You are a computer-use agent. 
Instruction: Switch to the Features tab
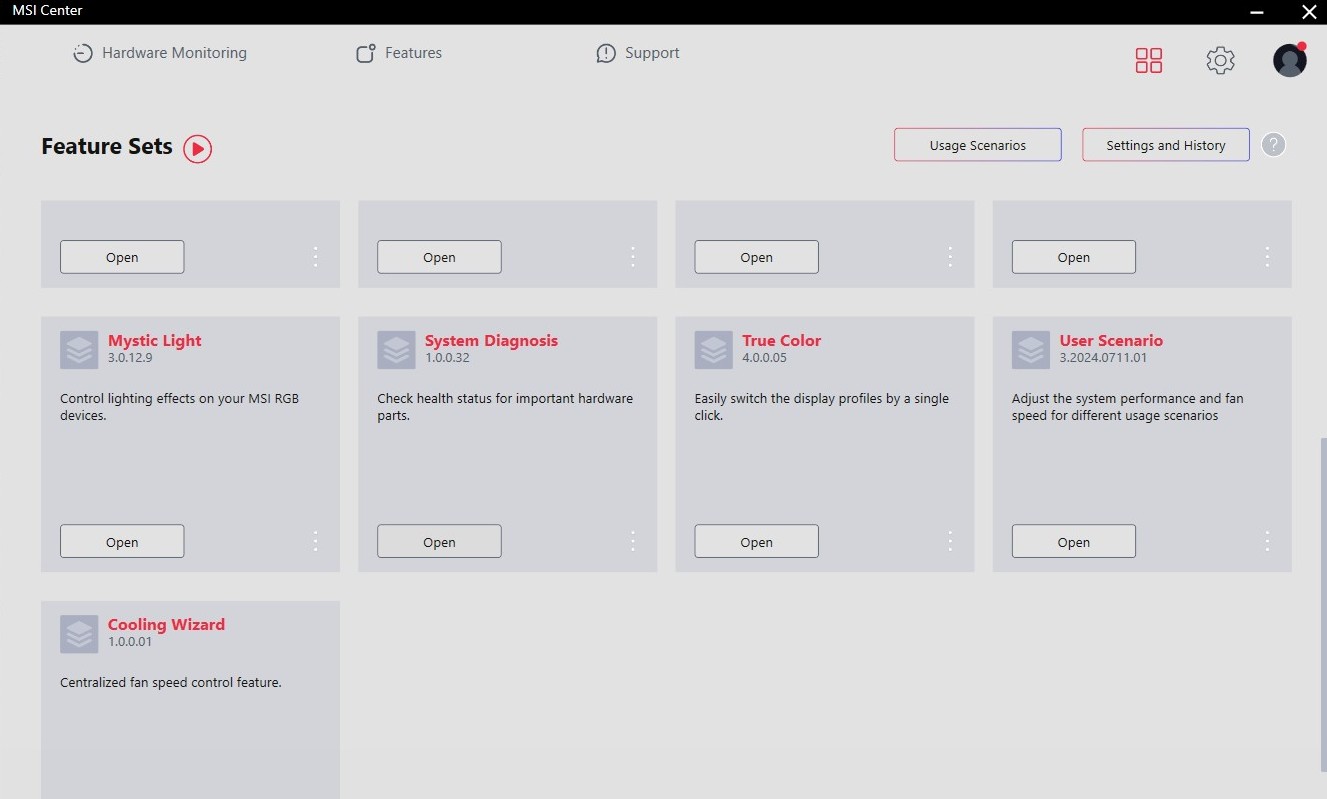399,53
